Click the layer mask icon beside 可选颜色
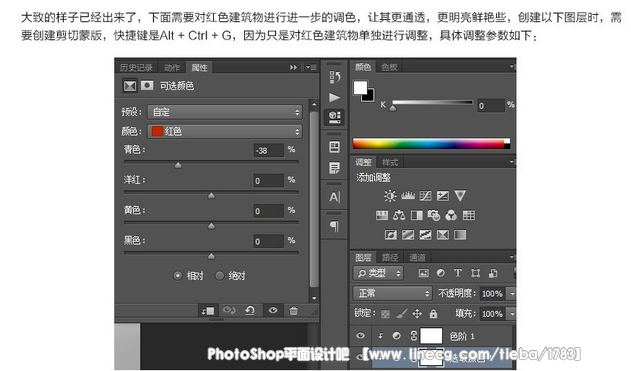The height and width of the screenshot is (371, 631). [147, 85]
